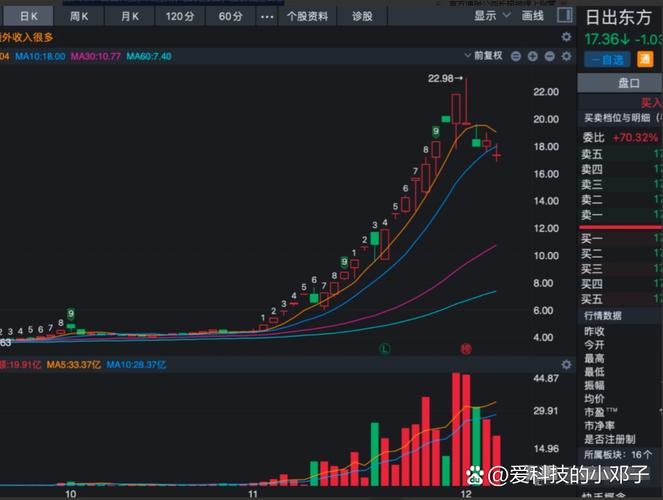Screen dimensions: 663x500
Task: Switch to the 120分 chart tab
Action: (180, 16)
